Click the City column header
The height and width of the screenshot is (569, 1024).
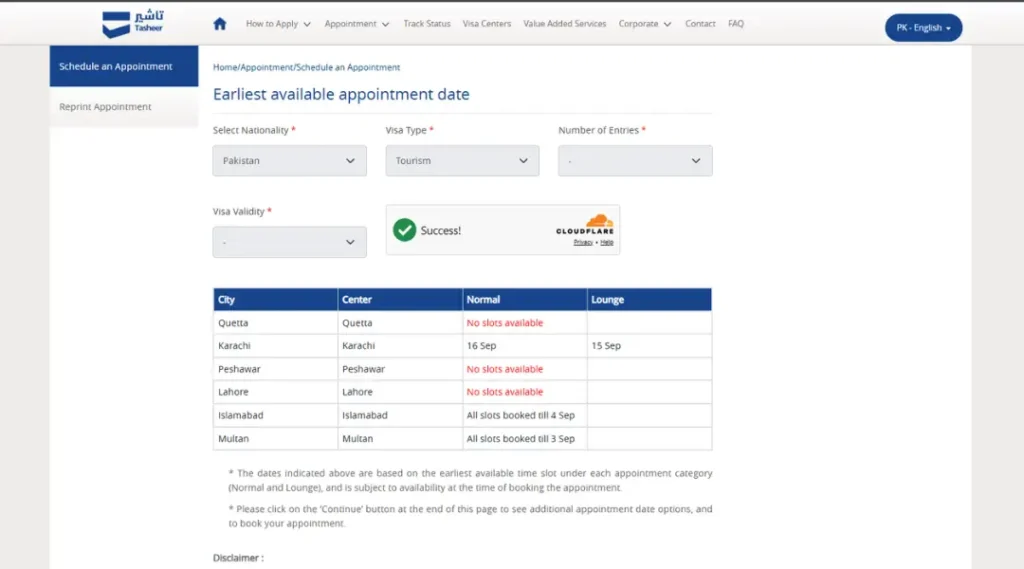pos(276,299)
